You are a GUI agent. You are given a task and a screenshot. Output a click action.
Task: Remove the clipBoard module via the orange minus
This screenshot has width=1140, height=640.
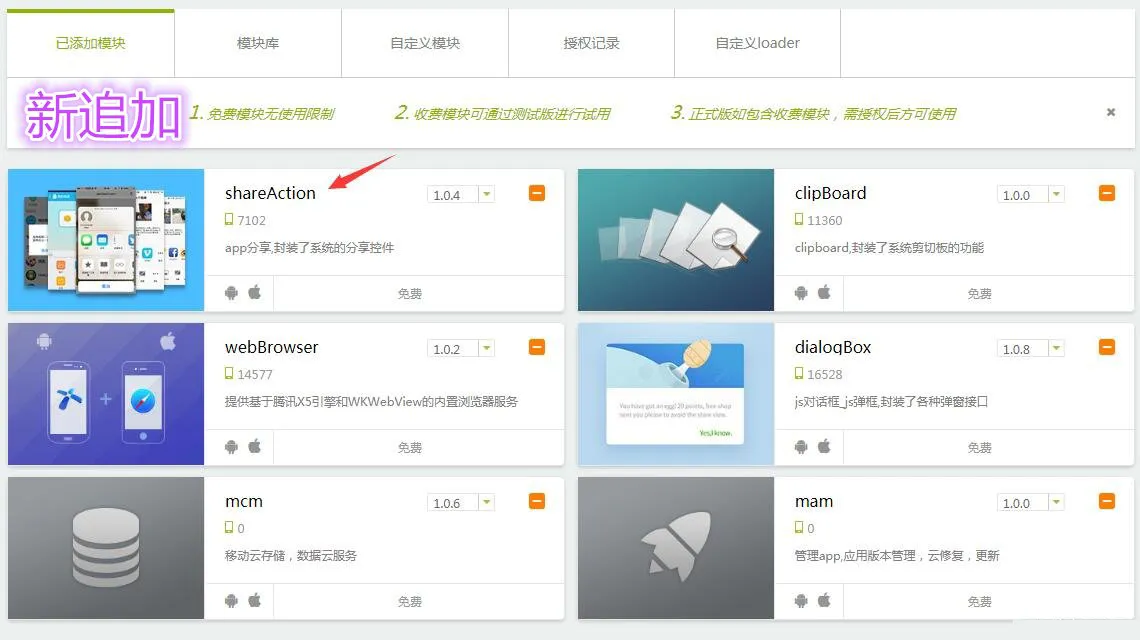1107,193
